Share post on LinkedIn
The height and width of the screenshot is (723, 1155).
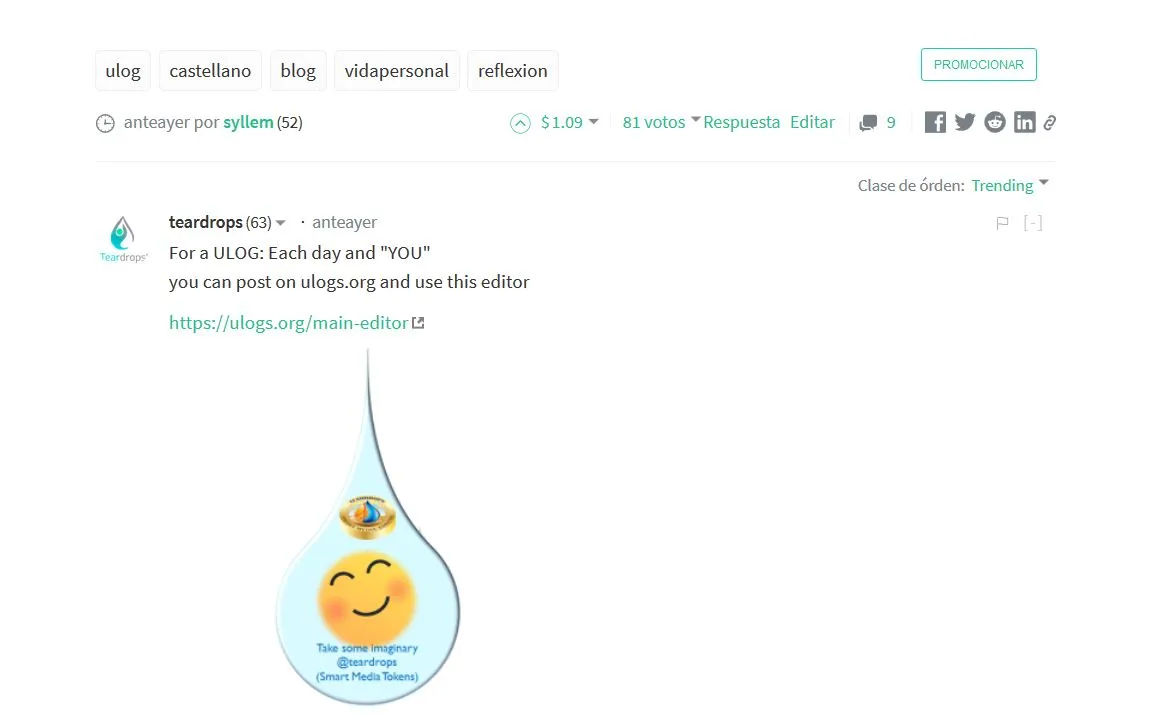1024,122
